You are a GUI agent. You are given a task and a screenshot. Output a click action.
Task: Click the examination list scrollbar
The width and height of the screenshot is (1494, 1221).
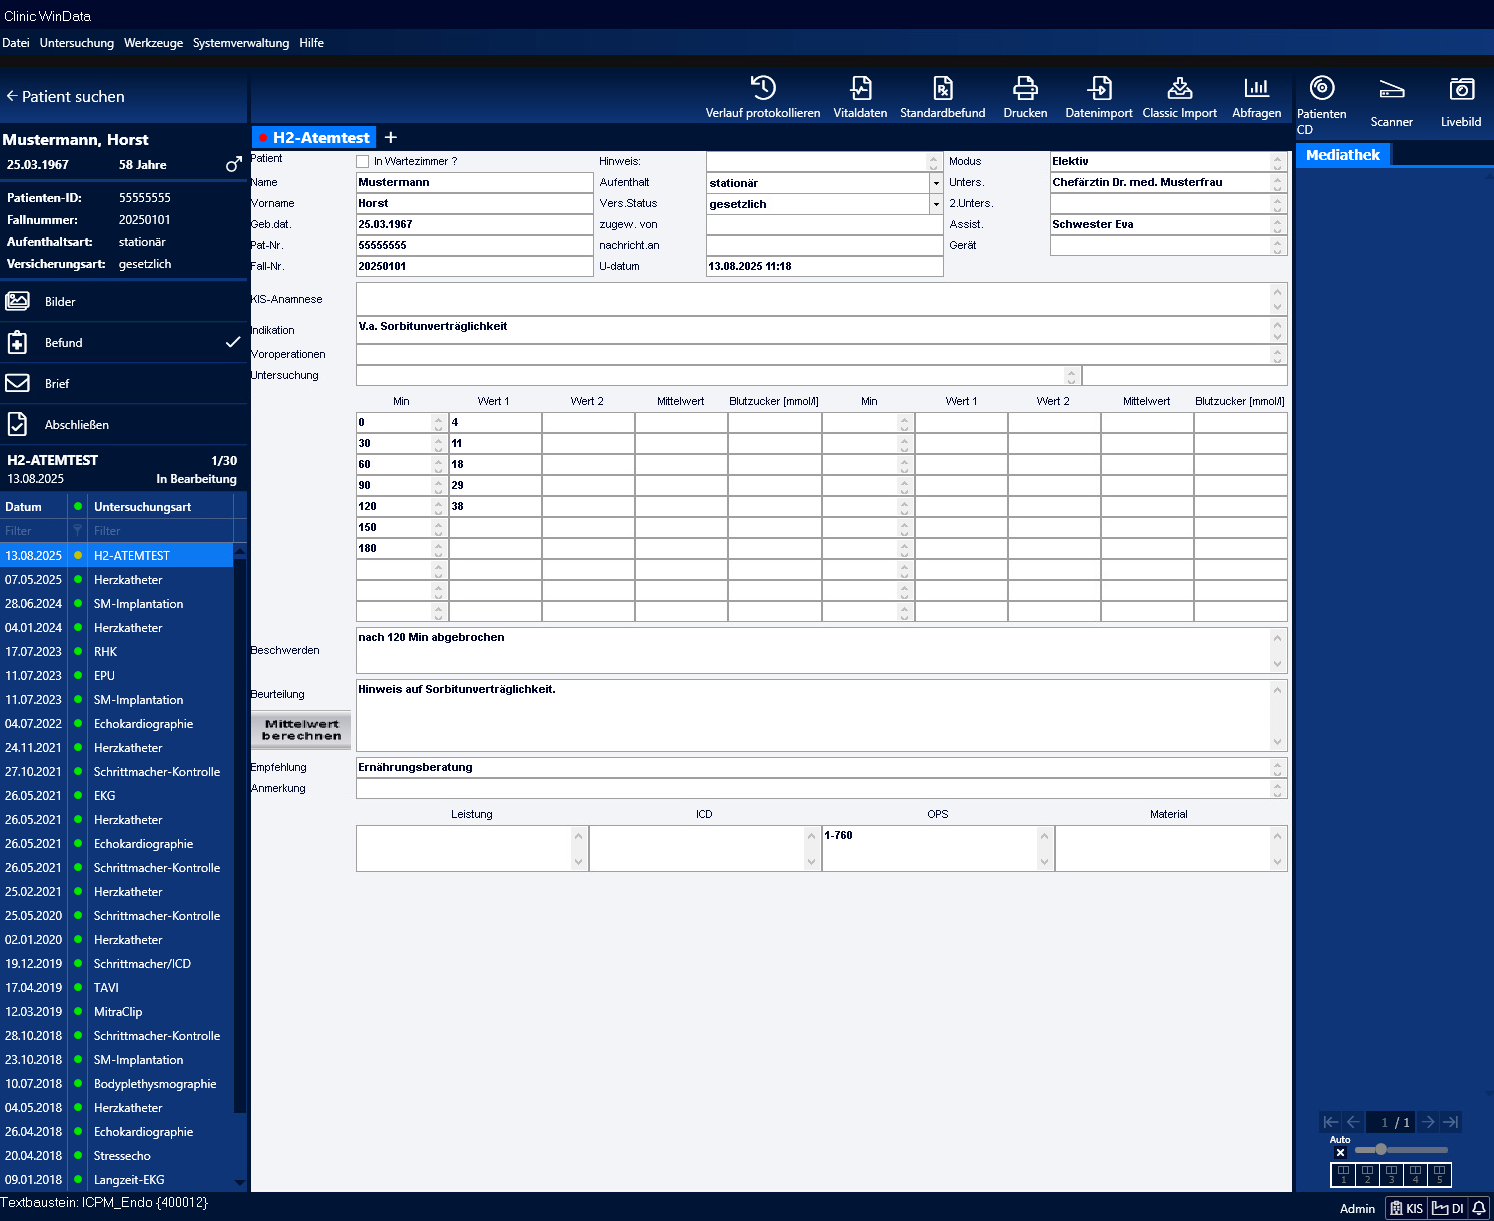(x=240, y=865)
